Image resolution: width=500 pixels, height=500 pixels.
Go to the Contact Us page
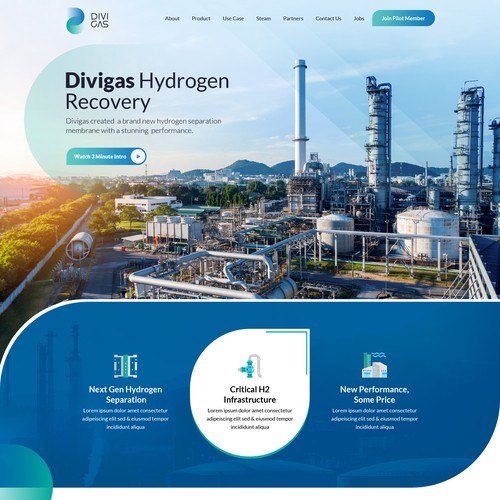tap(328, 18)
